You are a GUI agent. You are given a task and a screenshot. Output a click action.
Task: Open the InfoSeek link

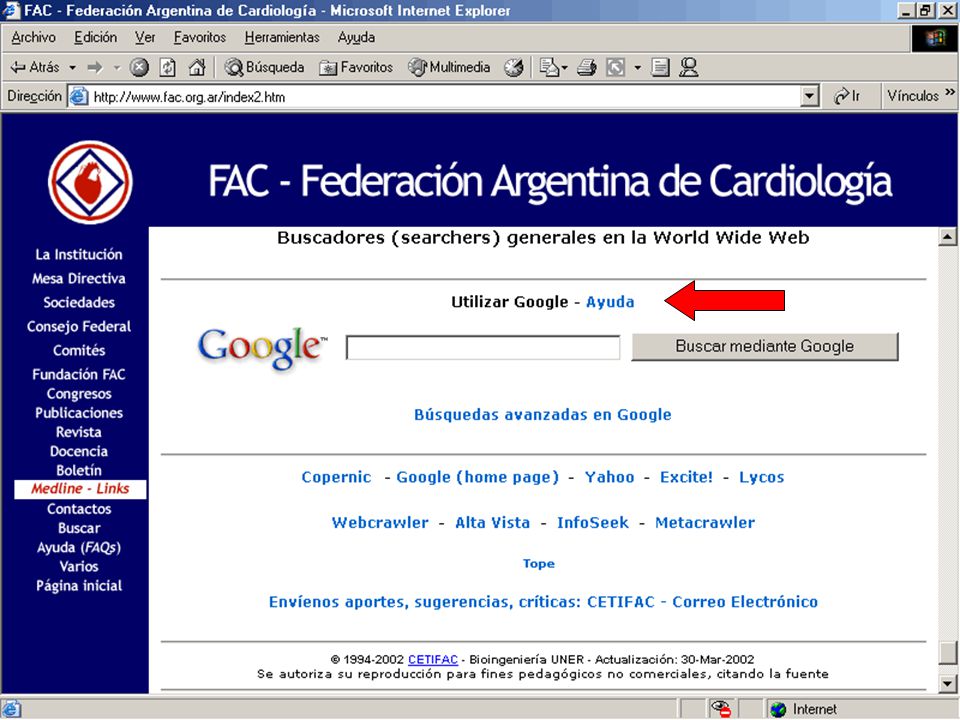point(593,522)
